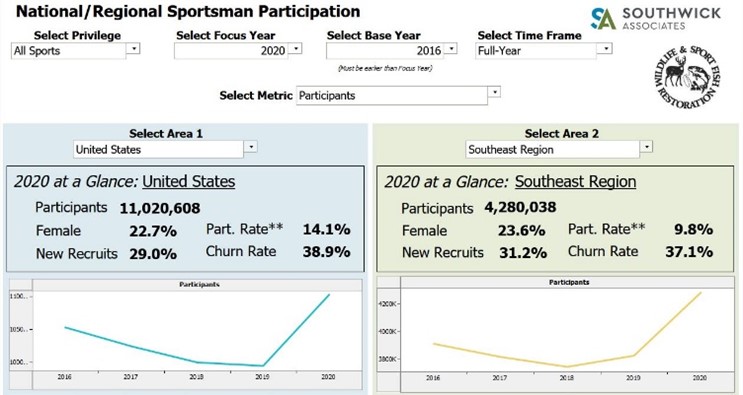This screenshot has height=395, width=743.
Task: Click the underlined Southeast Region heading link
Action: point(575,181)
